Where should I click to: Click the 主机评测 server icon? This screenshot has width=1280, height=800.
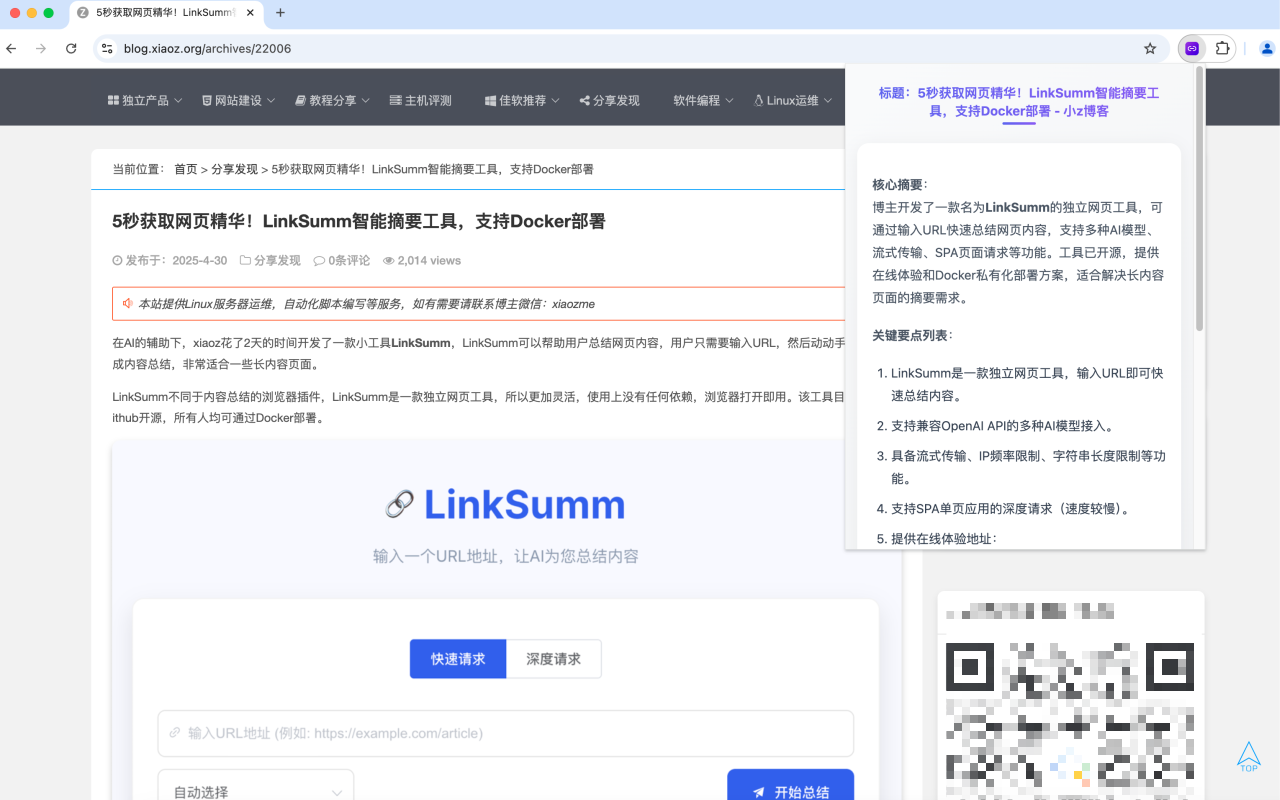tap(395, 101)
